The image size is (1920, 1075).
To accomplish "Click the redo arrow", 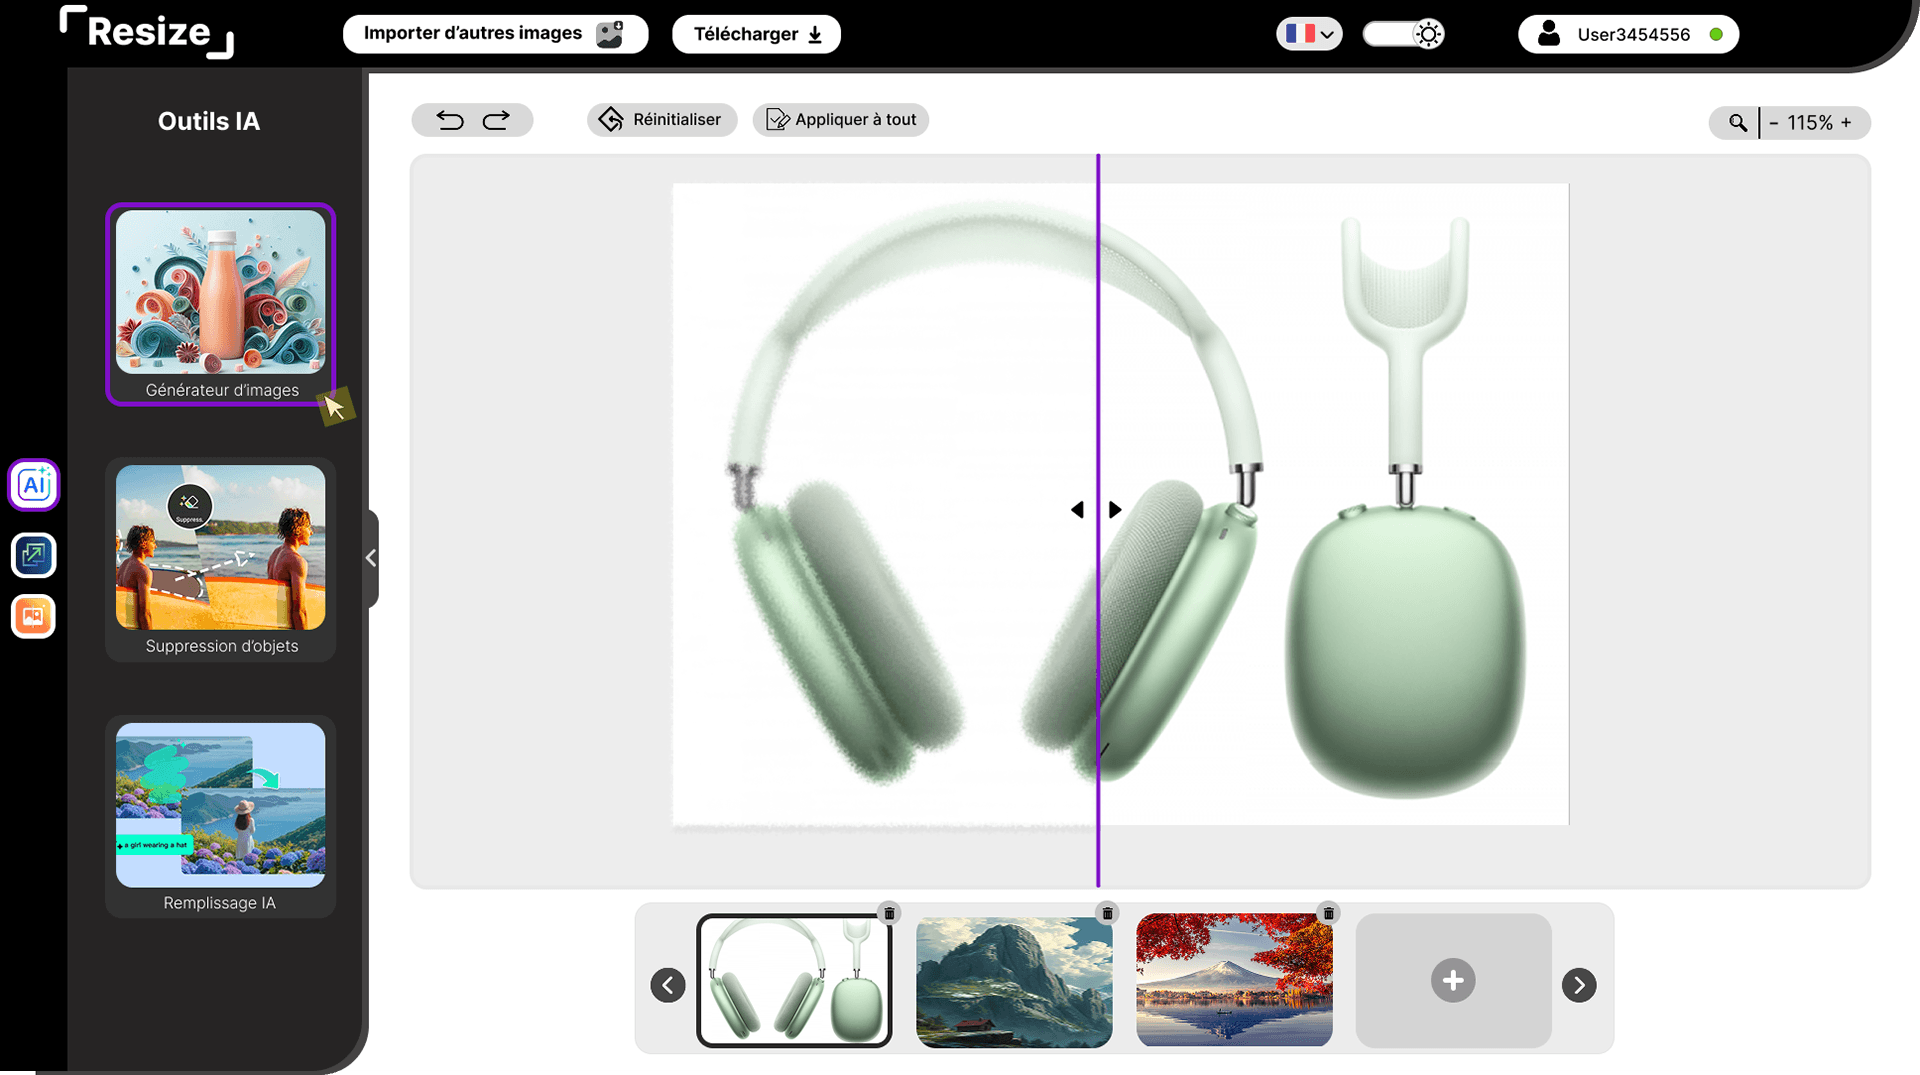I will [496, 120].
